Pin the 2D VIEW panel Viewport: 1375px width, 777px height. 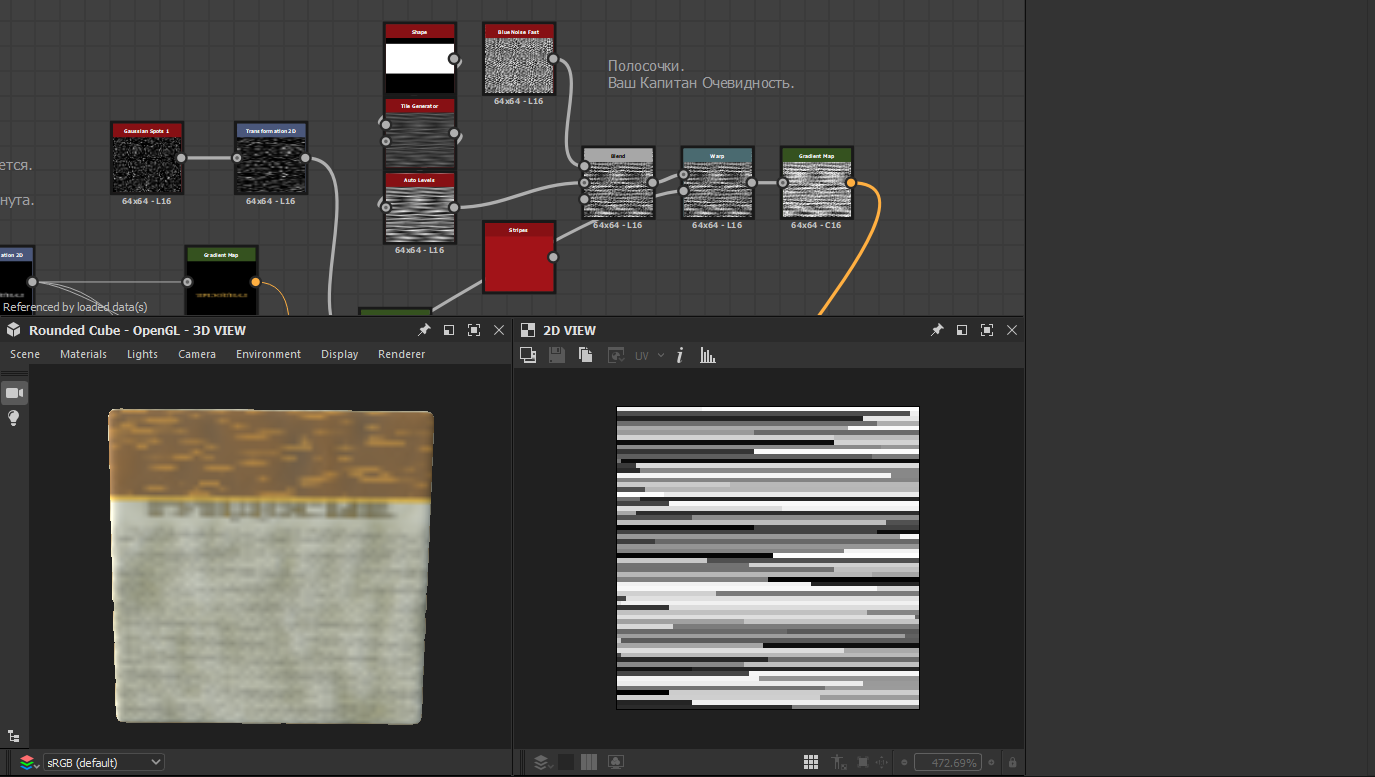click(937, 330)
